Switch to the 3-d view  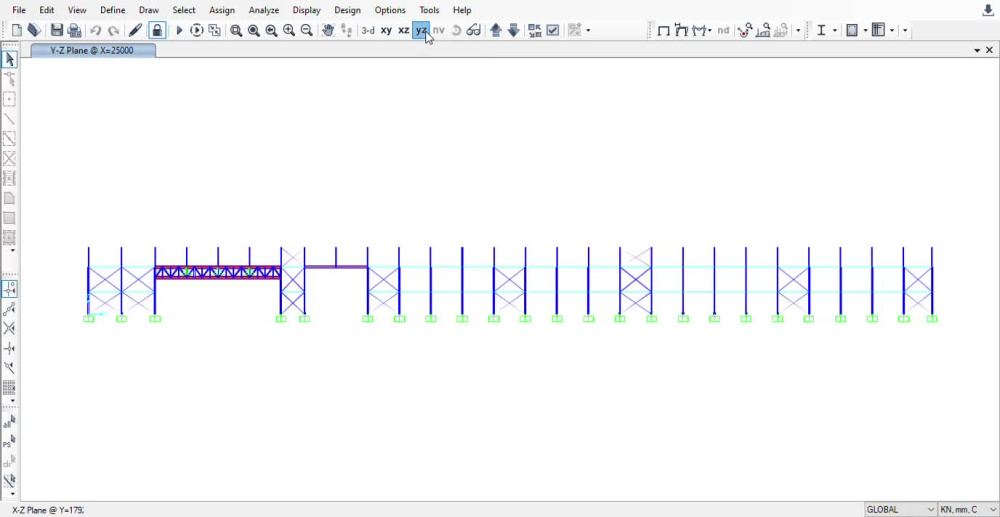tap(368, 30)
